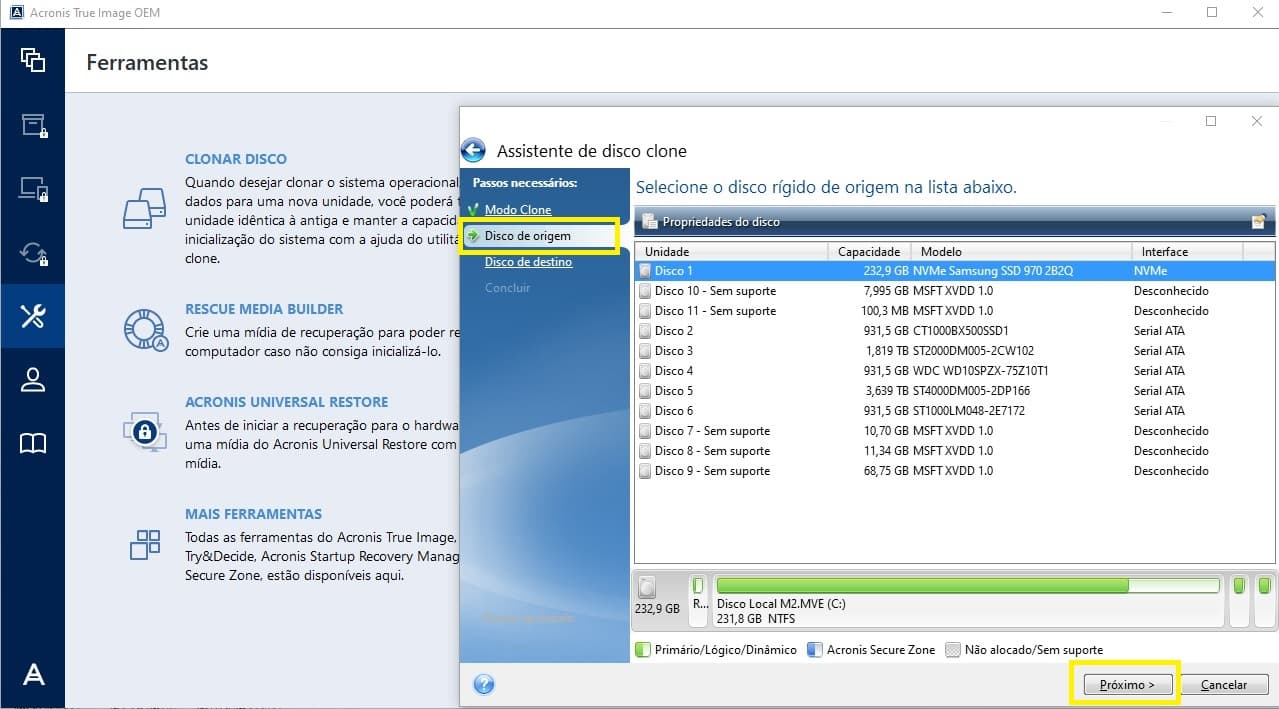Select Disco 7 - Sem suporte row
Image resolution: width=1279 pixels, height=709 pixels.
(954, 431)
